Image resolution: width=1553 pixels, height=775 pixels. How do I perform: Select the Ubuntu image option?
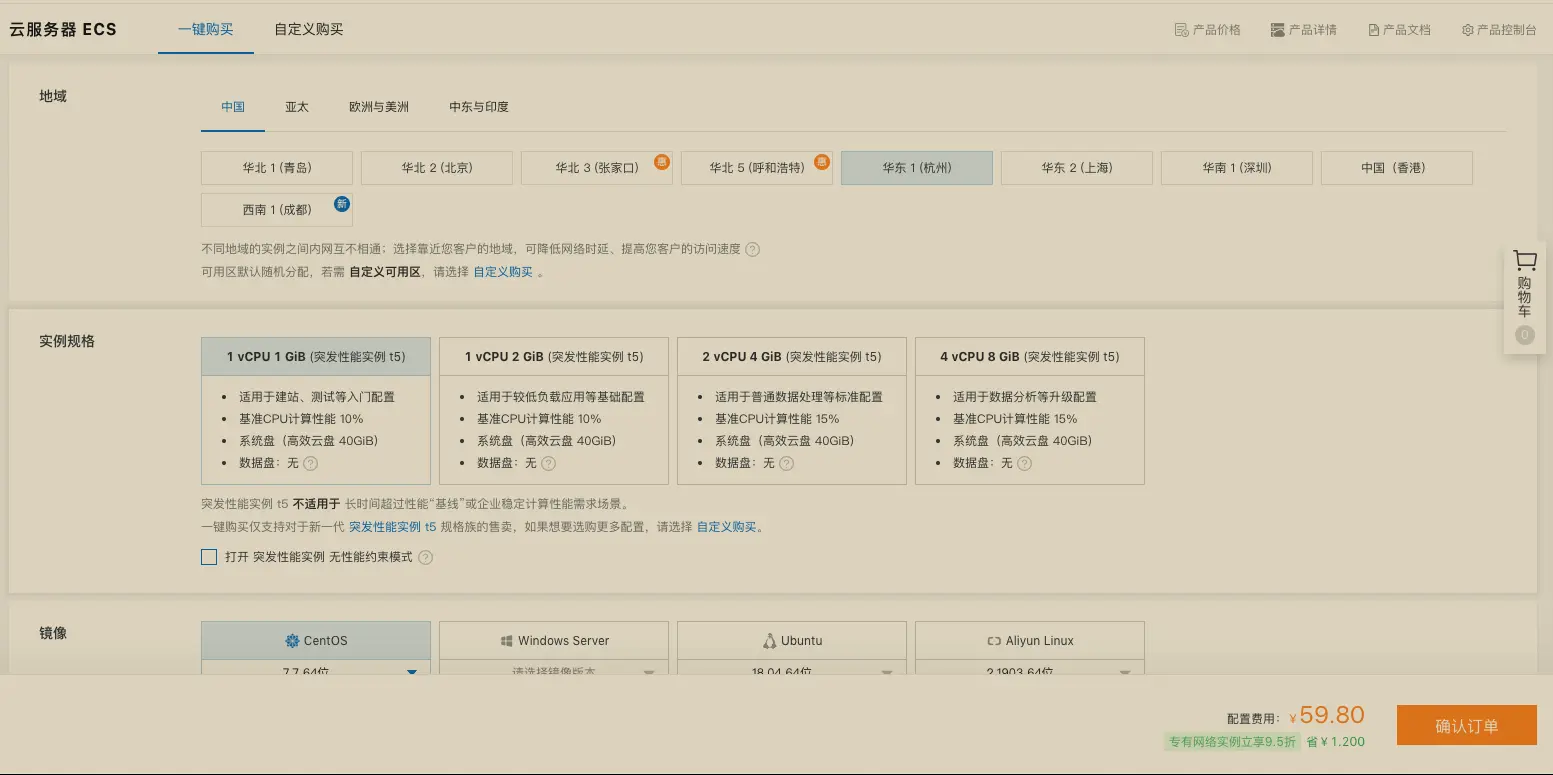pyautogui.click(x=792, y=641)
